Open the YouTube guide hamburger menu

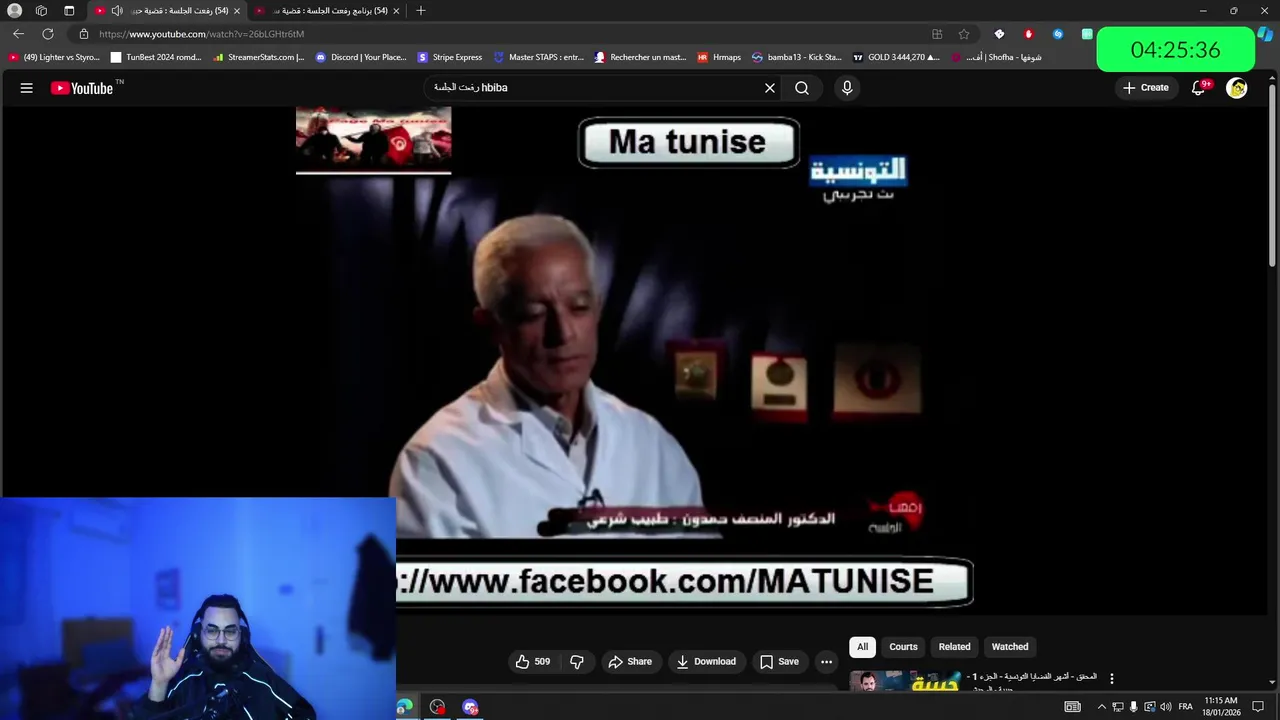click(26, 88)
